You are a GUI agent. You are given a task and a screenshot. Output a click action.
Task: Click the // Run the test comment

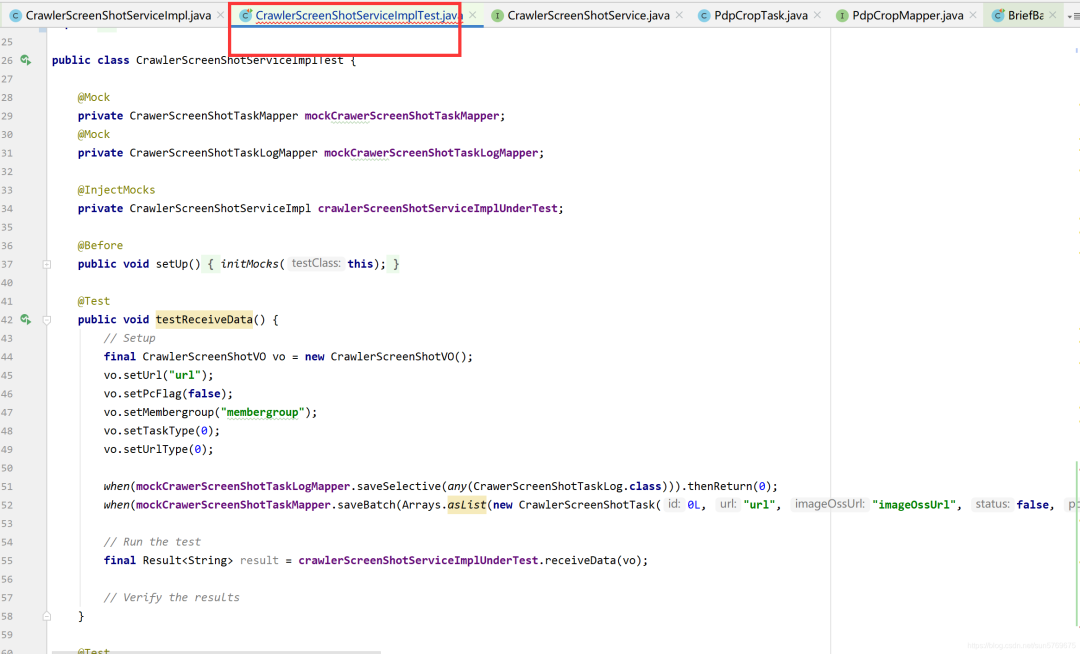click(152, 542)
